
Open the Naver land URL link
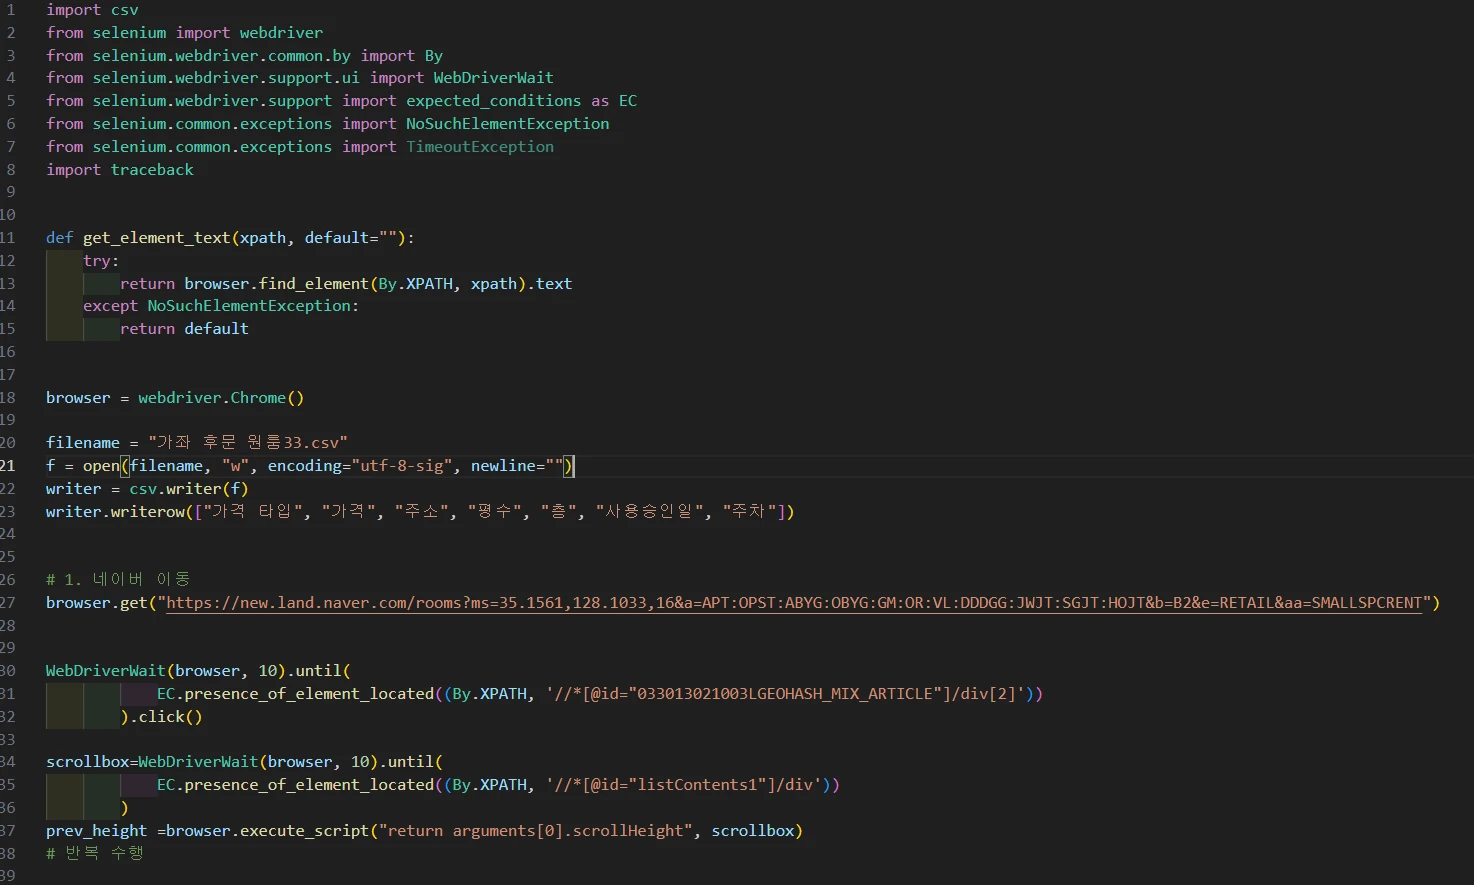pyautogui.click(x=793, y=603)
